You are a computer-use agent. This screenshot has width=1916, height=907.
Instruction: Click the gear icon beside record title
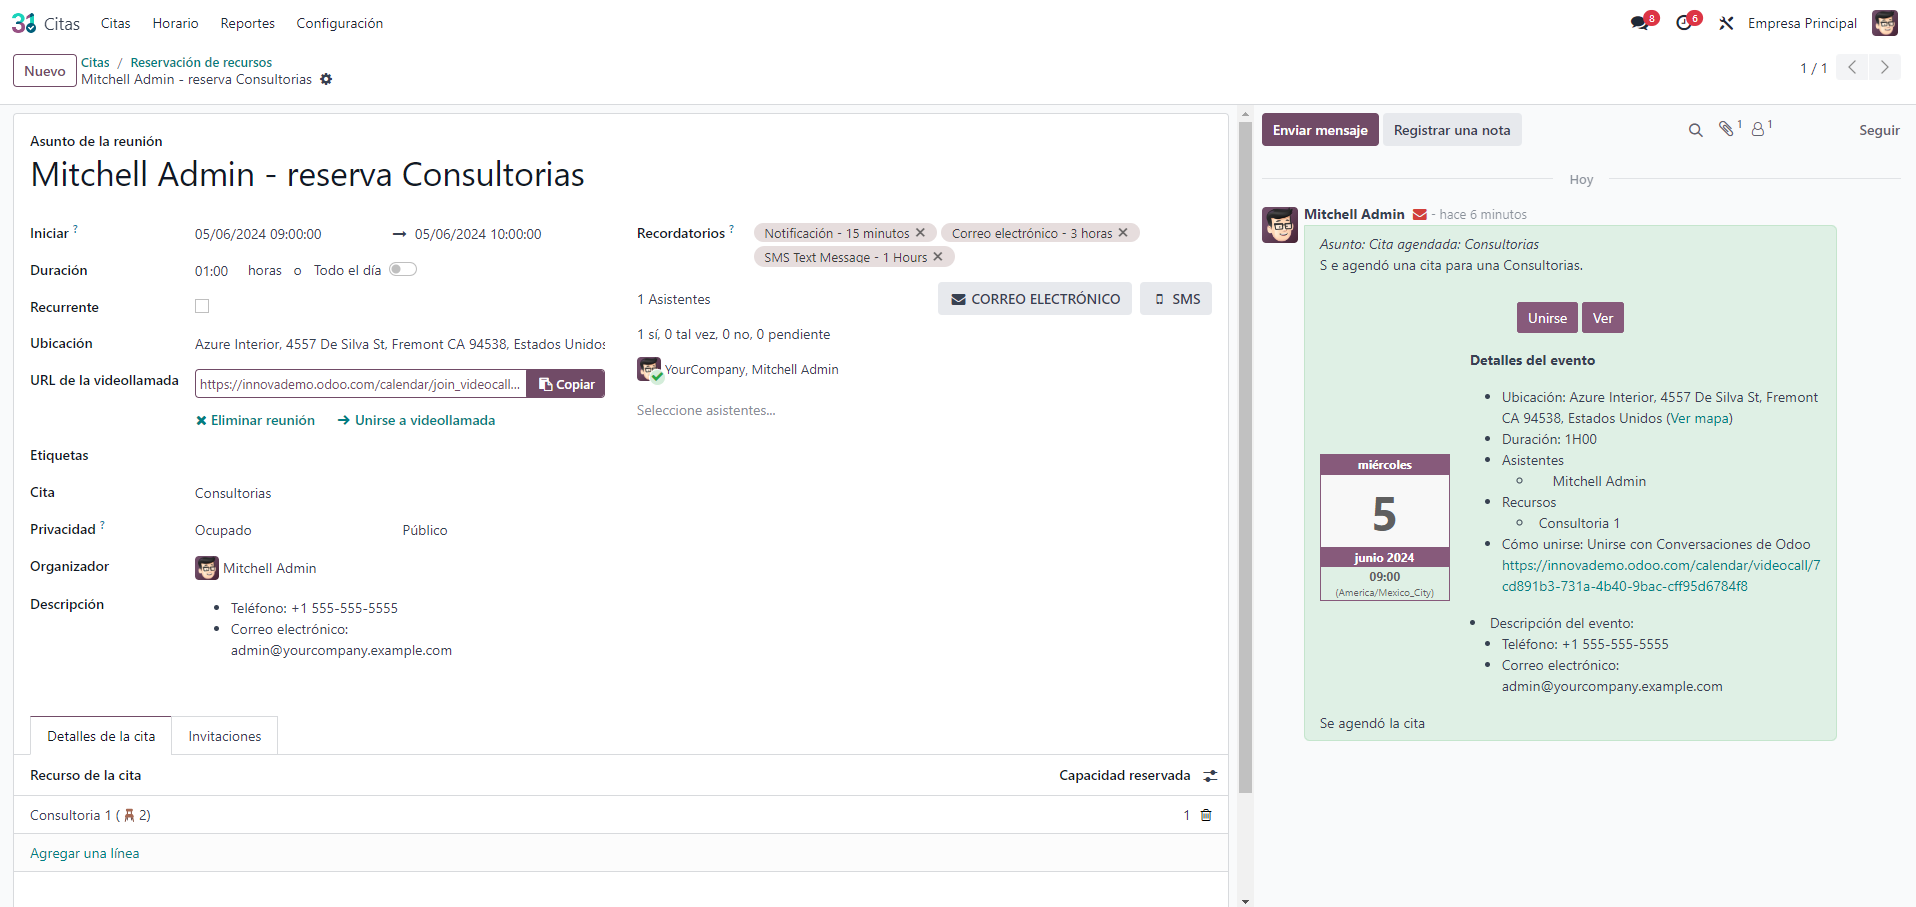(x=326, y=80)
